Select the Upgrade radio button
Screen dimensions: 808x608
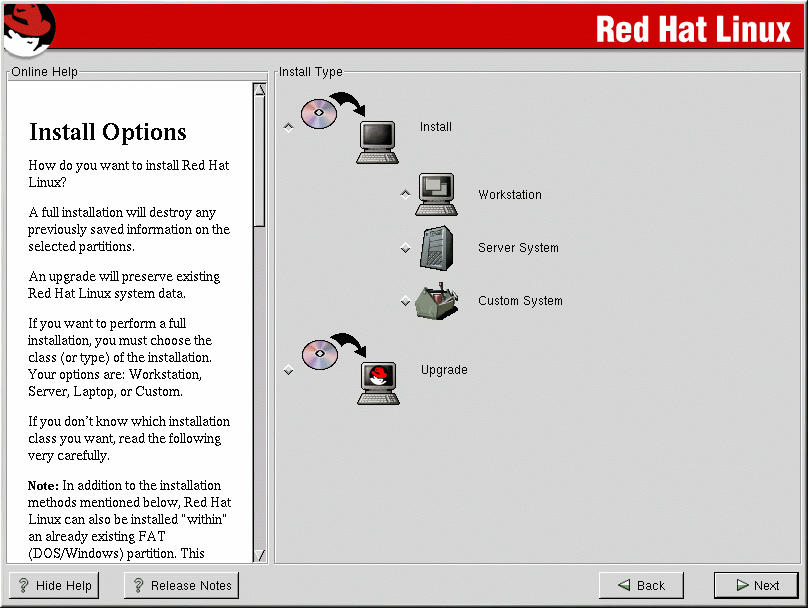pyautogui.click(x=289, y=370)
